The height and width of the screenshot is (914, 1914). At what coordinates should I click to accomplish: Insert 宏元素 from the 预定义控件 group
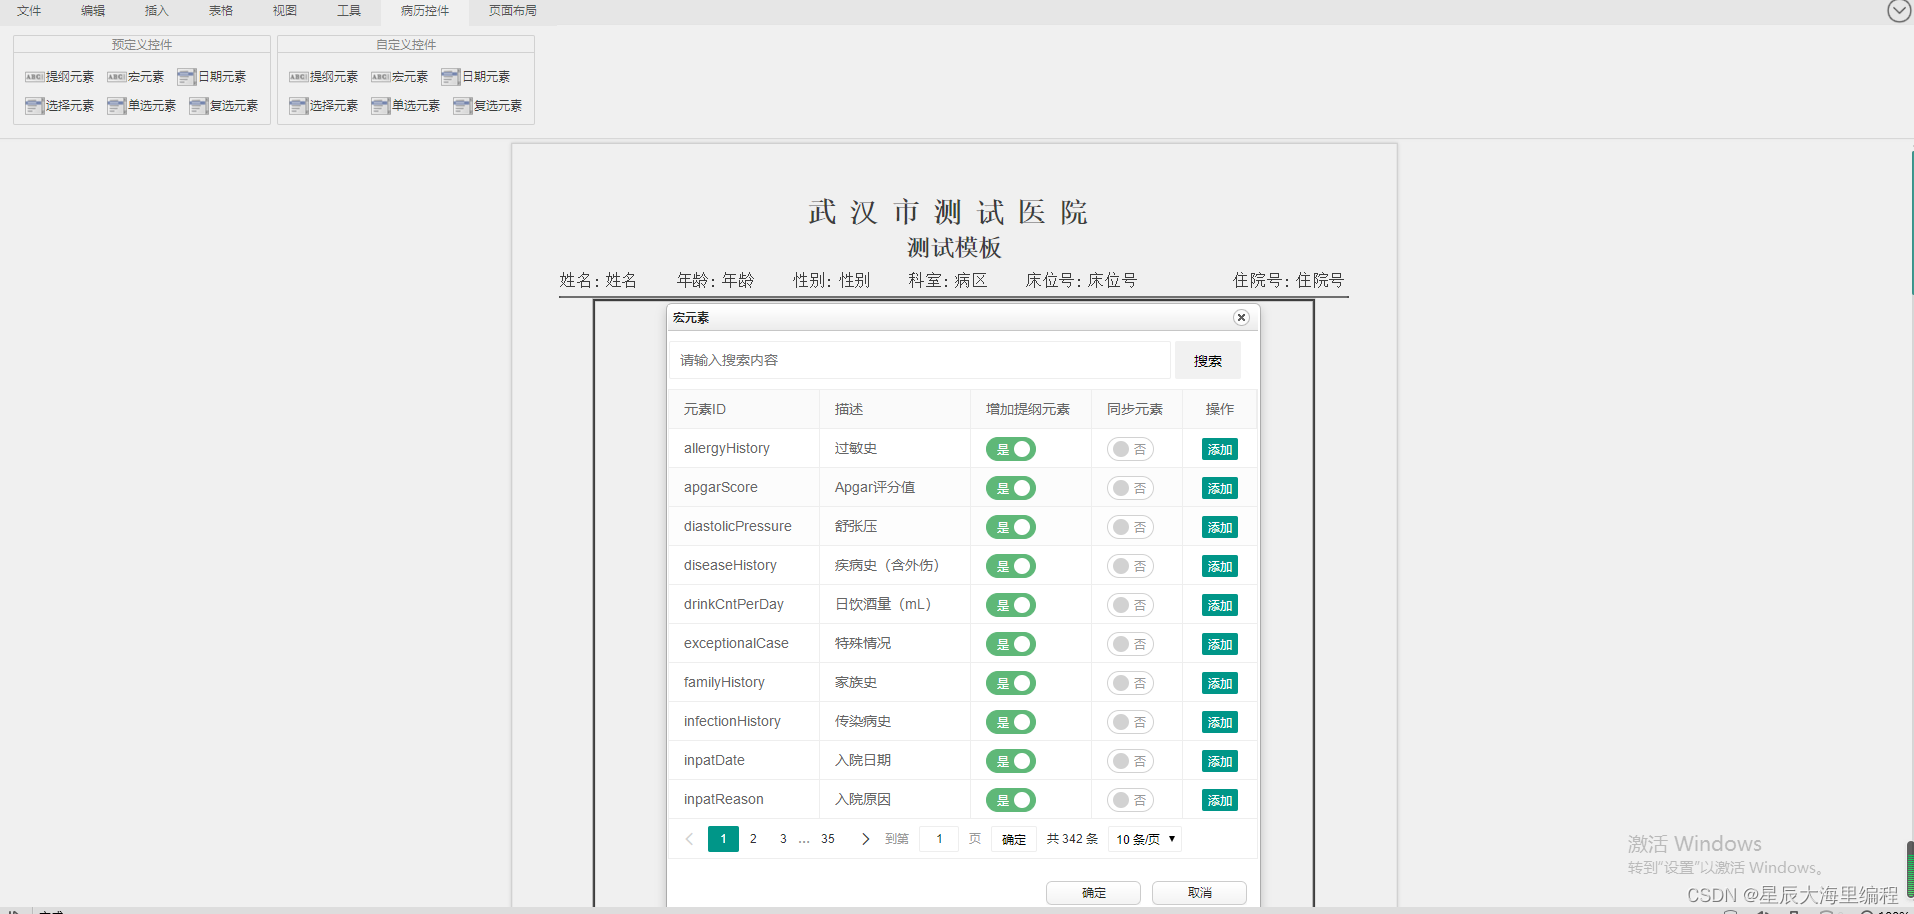tap(135, 77)
